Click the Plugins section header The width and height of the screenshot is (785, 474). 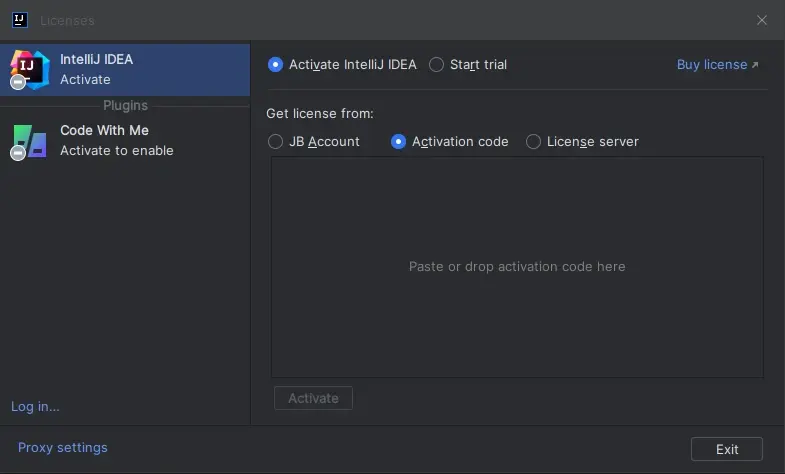pyautogui.click(x=125, y=105)
